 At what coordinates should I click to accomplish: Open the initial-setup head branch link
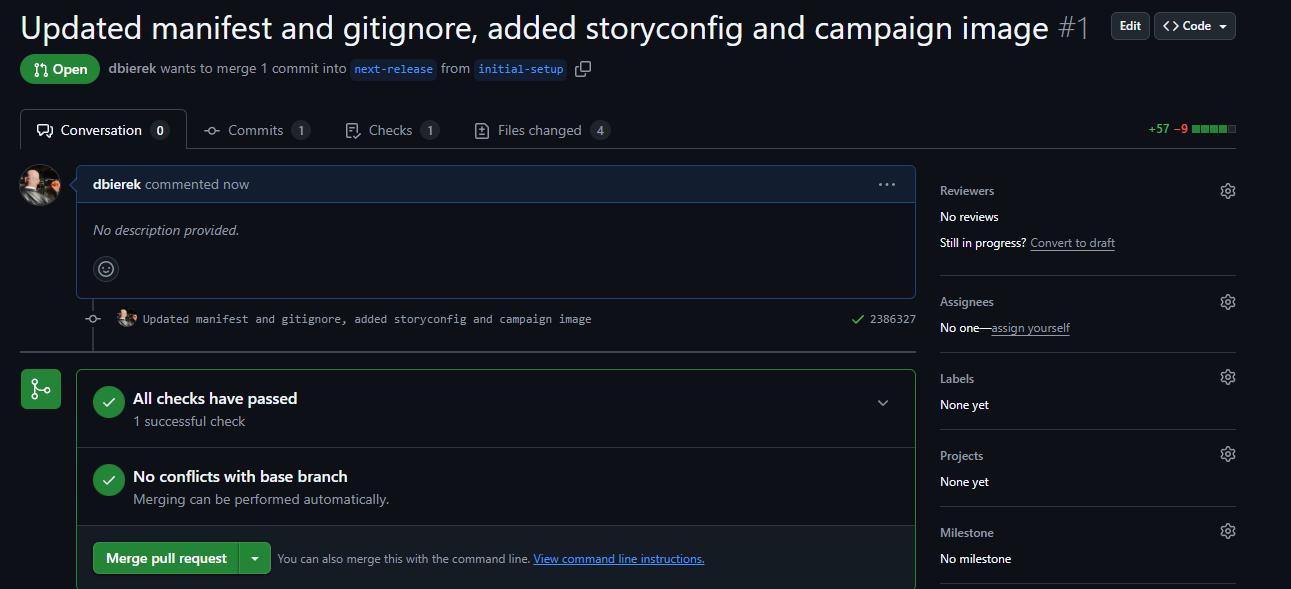521,69
